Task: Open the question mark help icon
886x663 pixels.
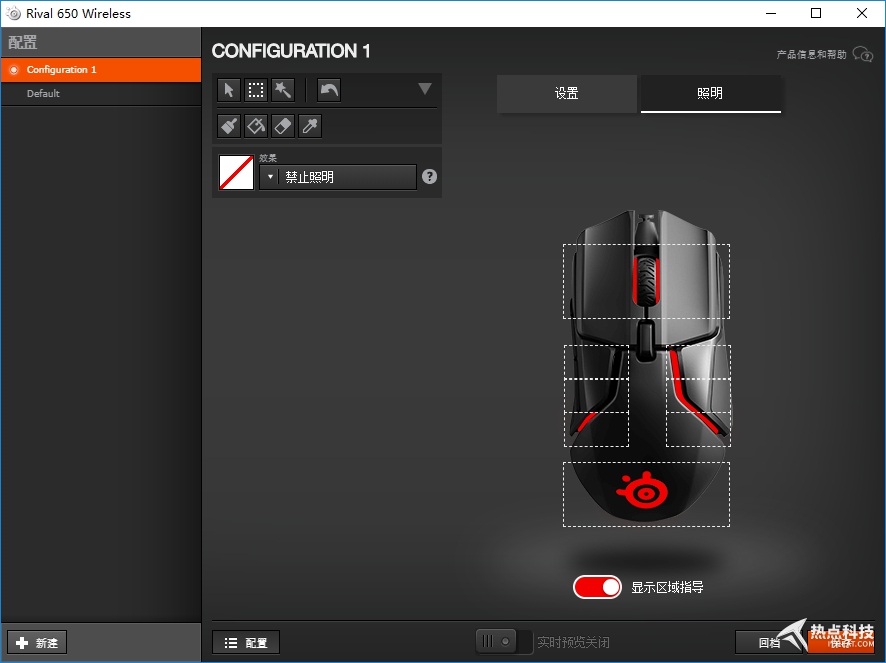Action: tap(429, 177)
